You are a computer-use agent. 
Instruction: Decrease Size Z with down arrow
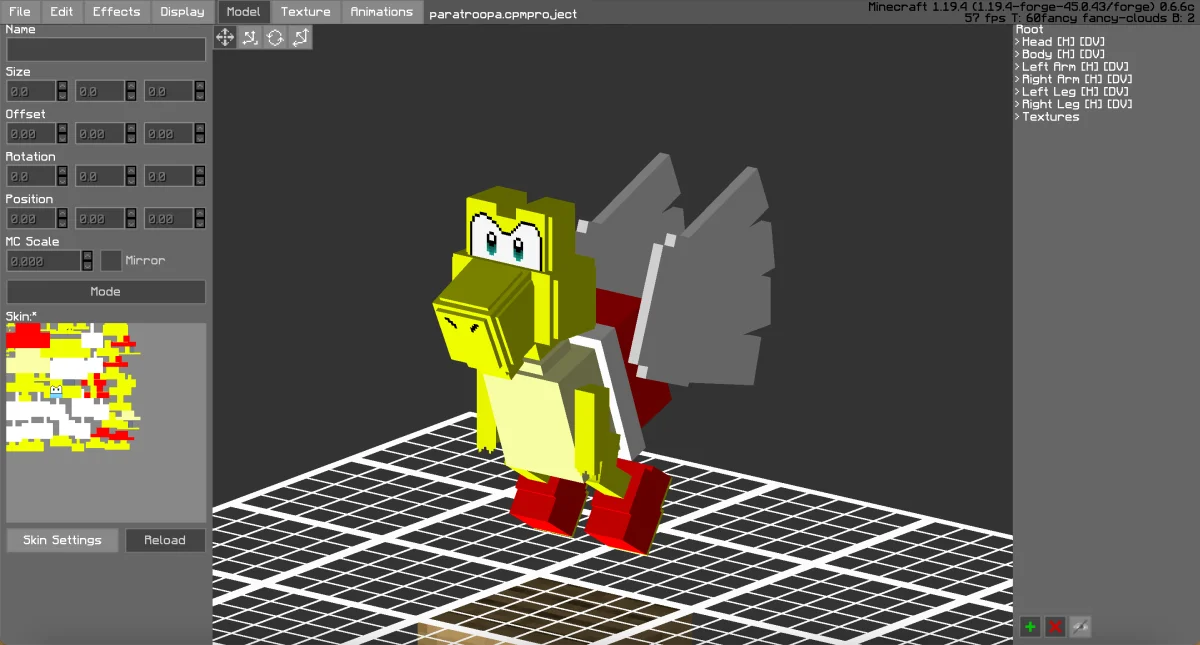200,96
